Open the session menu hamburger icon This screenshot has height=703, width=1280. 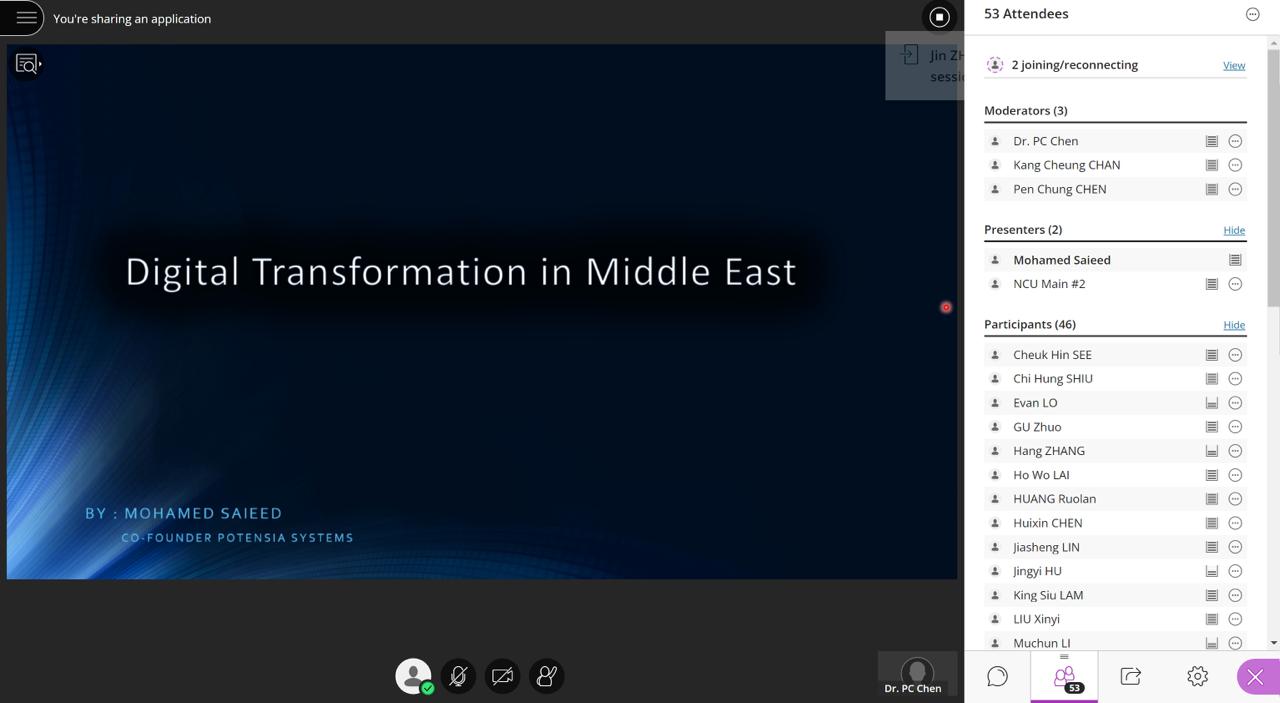point(24,18)
